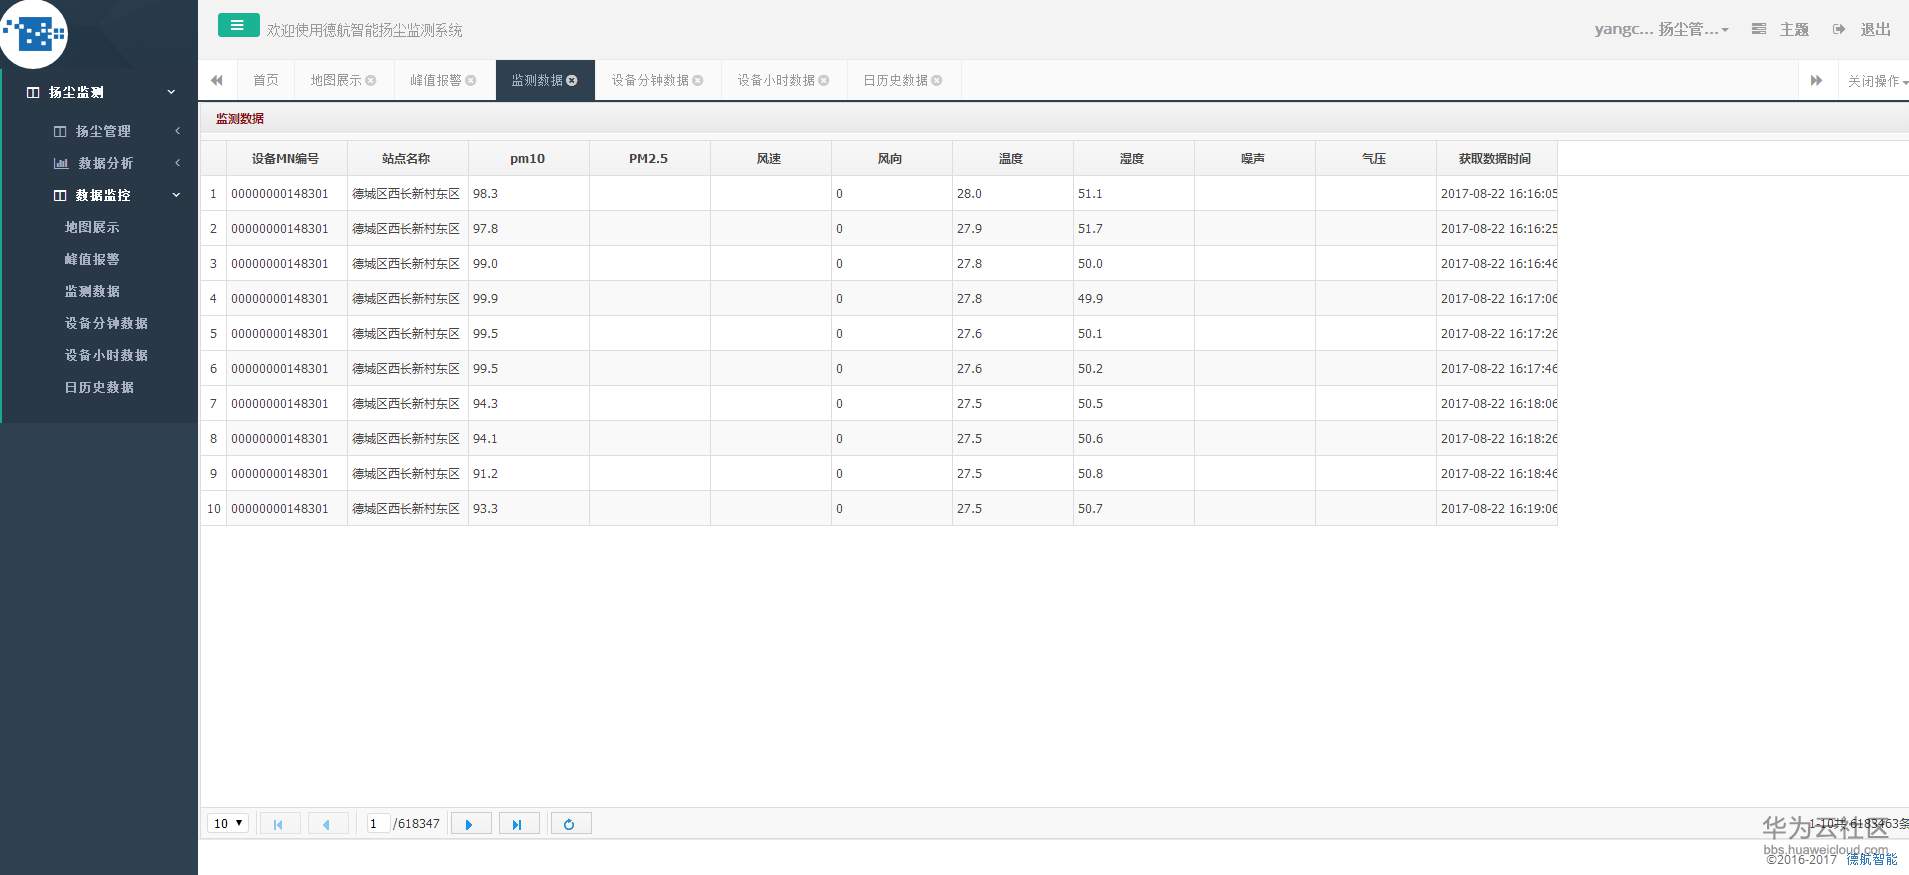Click the logout arrow icon
The image size is (1909, 875).
coord(1839,30)
